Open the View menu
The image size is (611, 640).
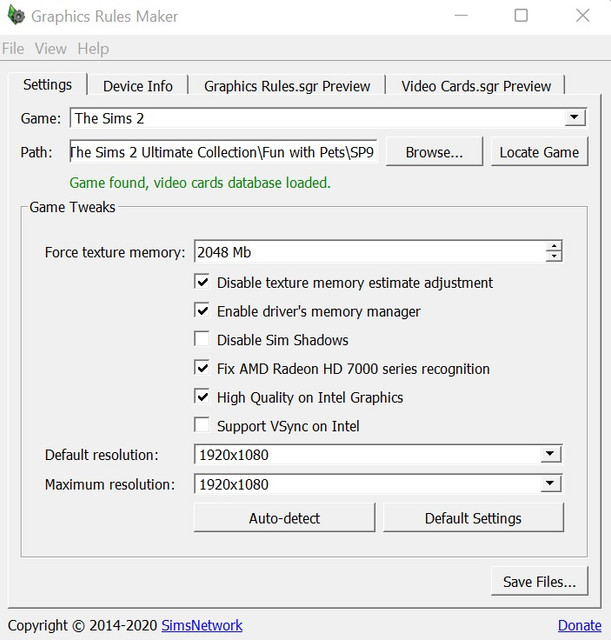coord(50,49)
